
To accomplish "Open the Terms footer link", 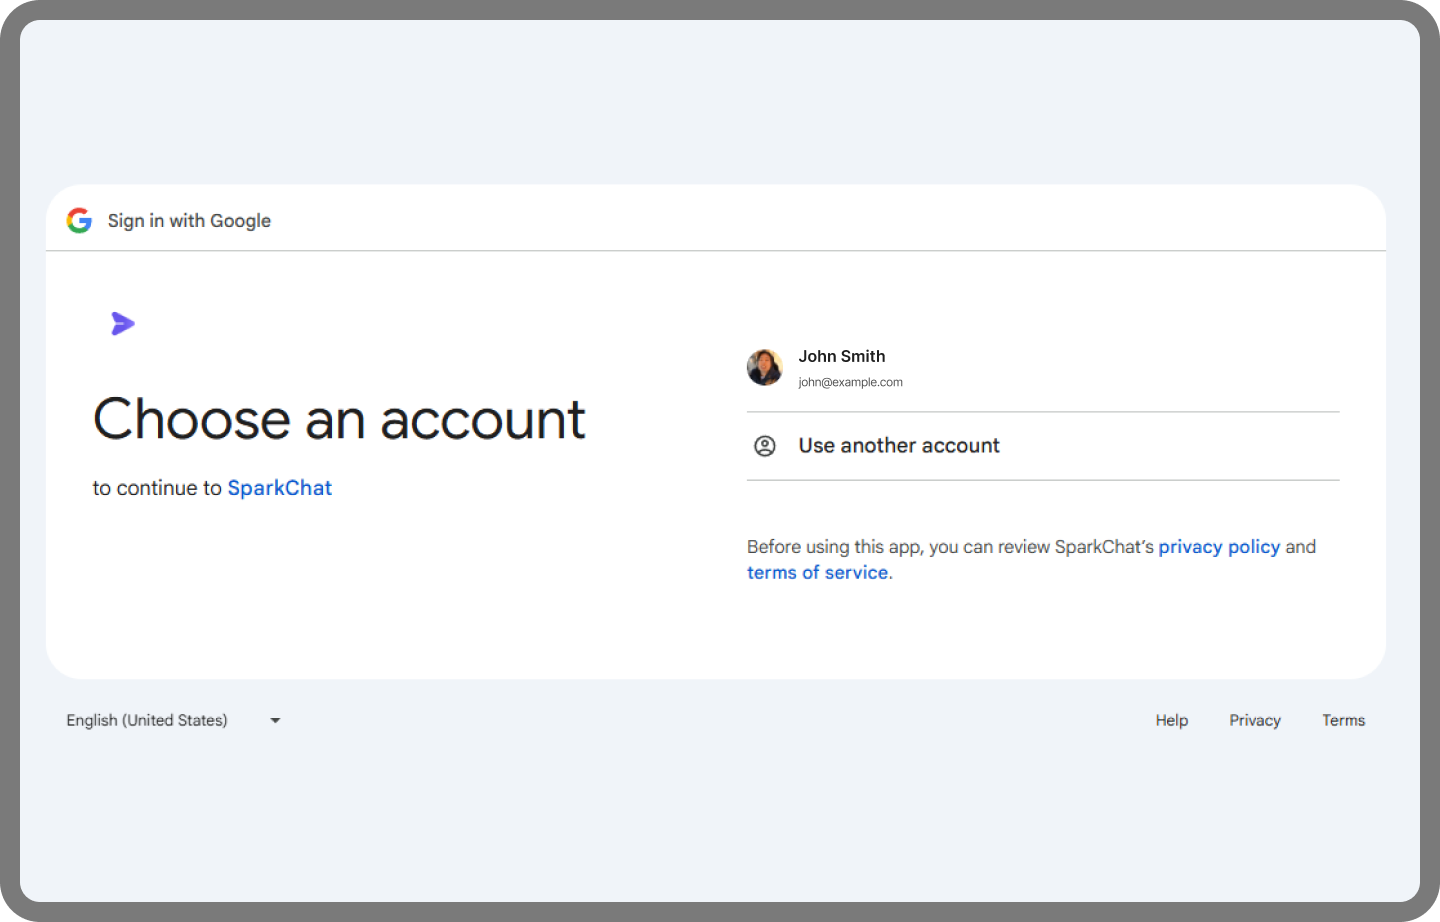I will coord(1343,720).
